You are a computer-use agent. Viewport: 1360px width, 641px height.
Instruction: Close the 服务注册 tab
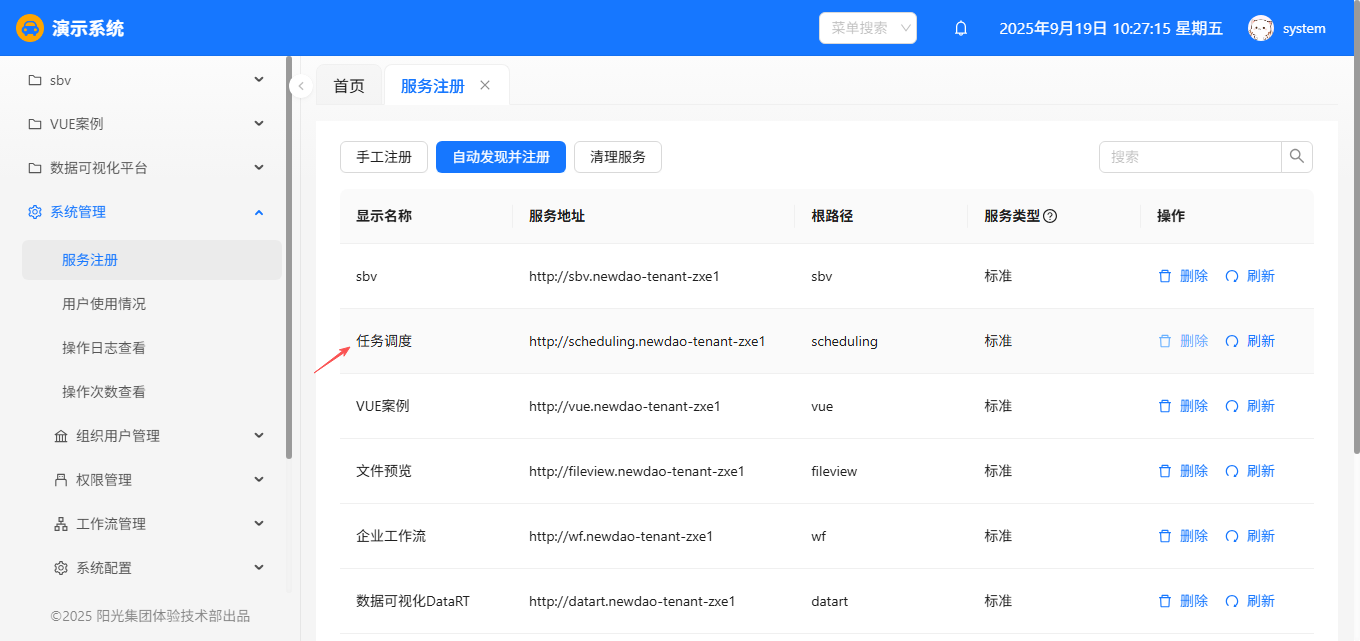coord(485,86)
